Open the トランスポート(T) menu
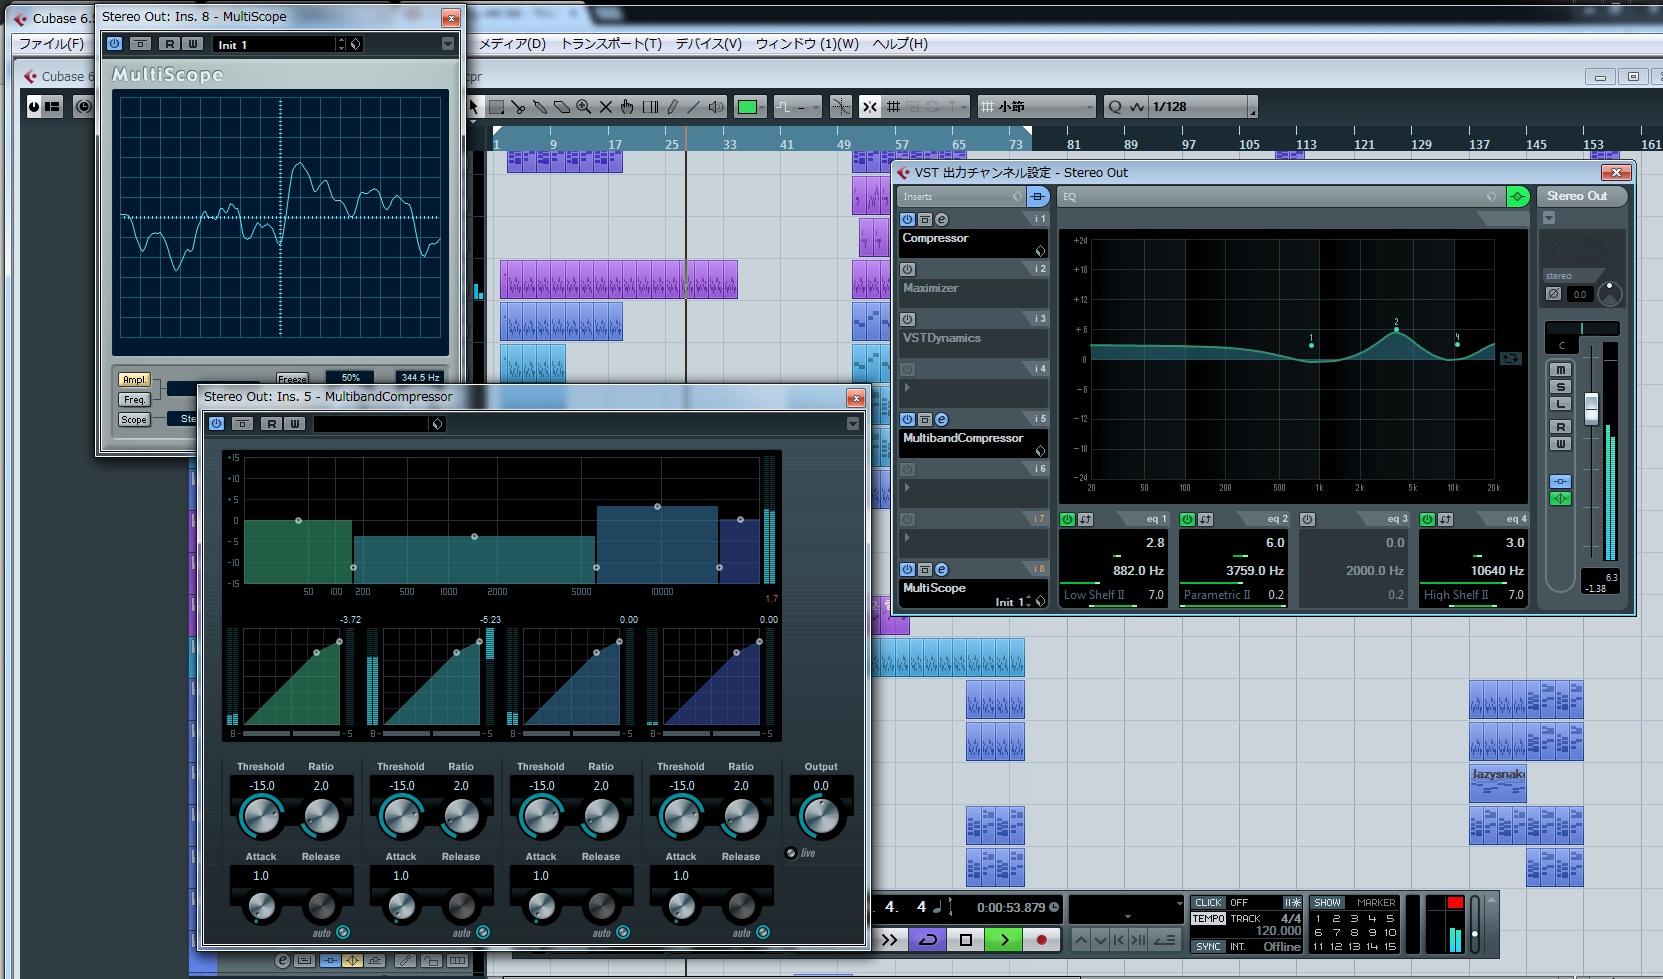The width and height of the screenshot is (1663, 979). (x=611, y=44)
